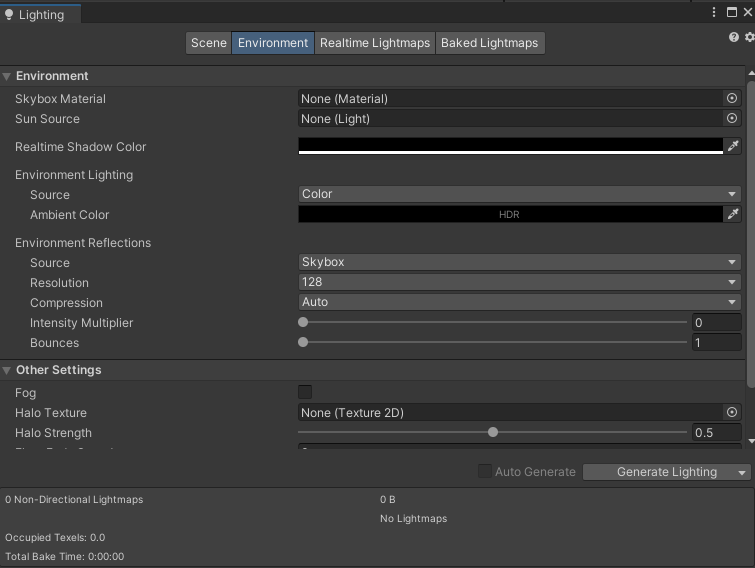Screen dimensions: 755x568
Task: Click the Halo Strength slider handle
Action: 493,432
